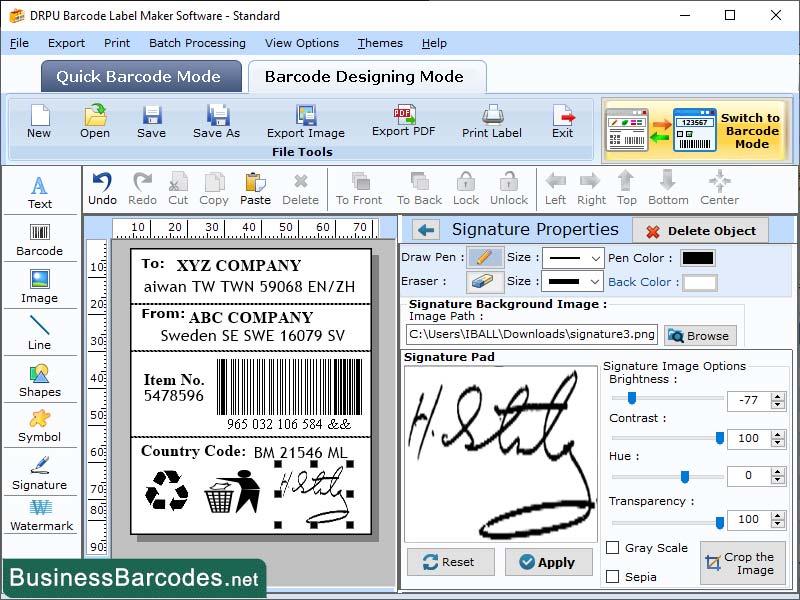Switch to Quick Barcode Mode tab
Image resolution: width=800 pixels, height=600 pixels.
click(x=140, y=76)
